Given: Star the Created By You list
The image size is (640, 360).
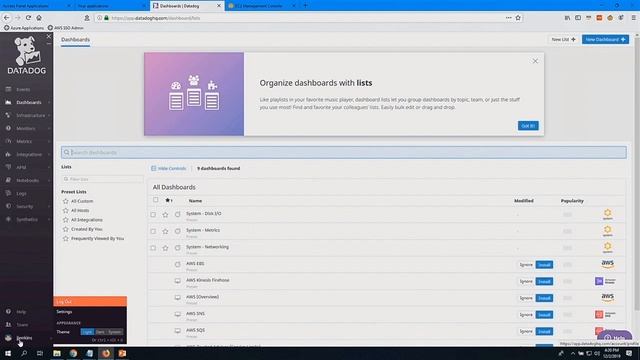Looking at the screenshot, I should [x=66, y=229].
